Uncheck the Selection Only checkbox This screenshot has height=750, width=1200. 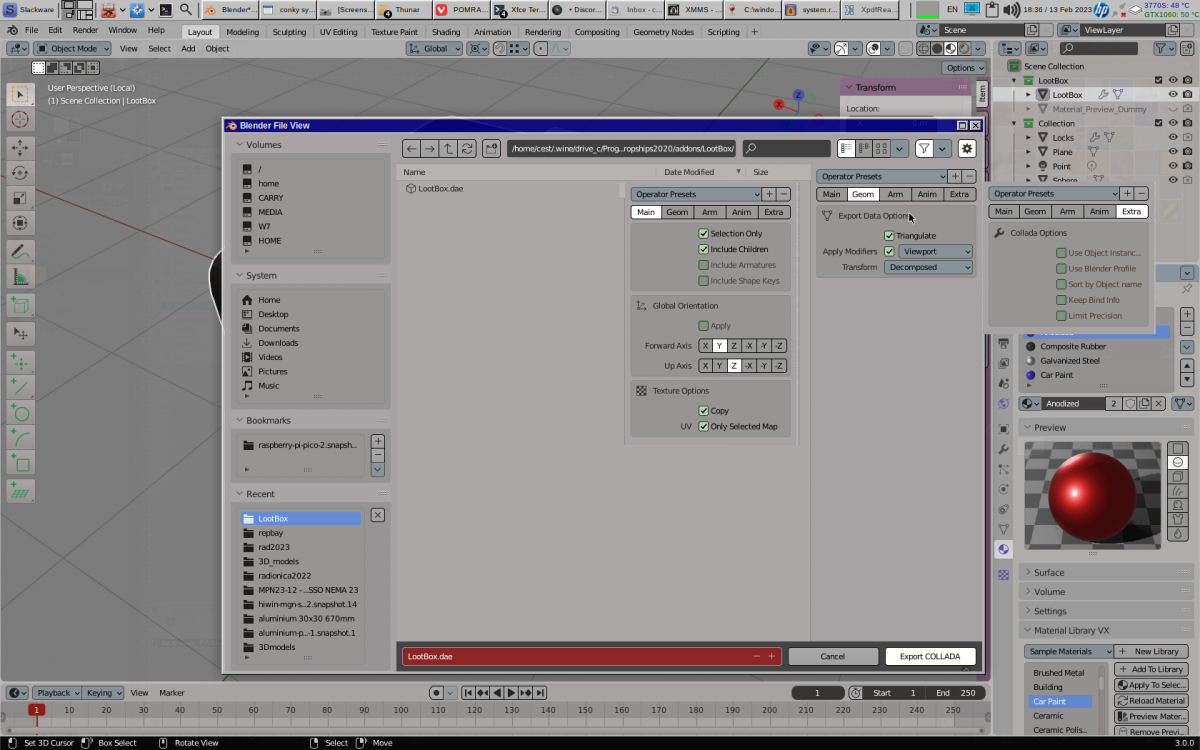[704, 234]
